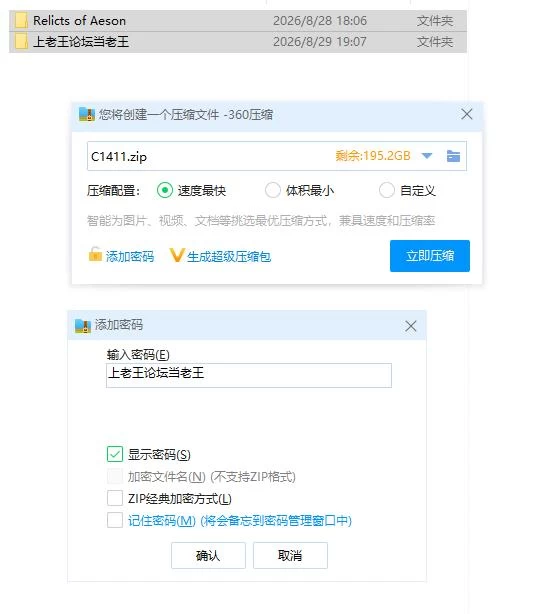Tick the 记住密码 checkbox
Image resolution: width=548 pixels, height=614 pixels.
click(115, 520)
